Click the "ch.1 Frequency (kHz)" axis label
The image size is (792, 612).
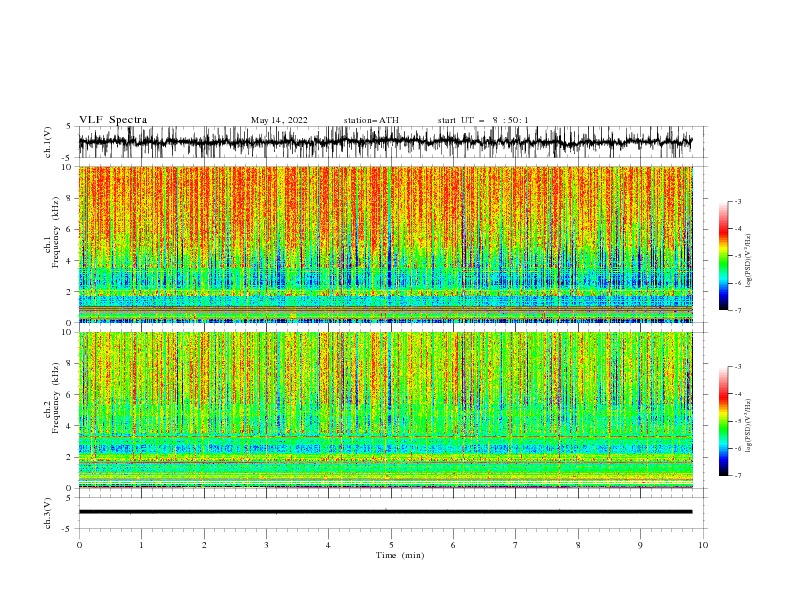pos(52,230)
